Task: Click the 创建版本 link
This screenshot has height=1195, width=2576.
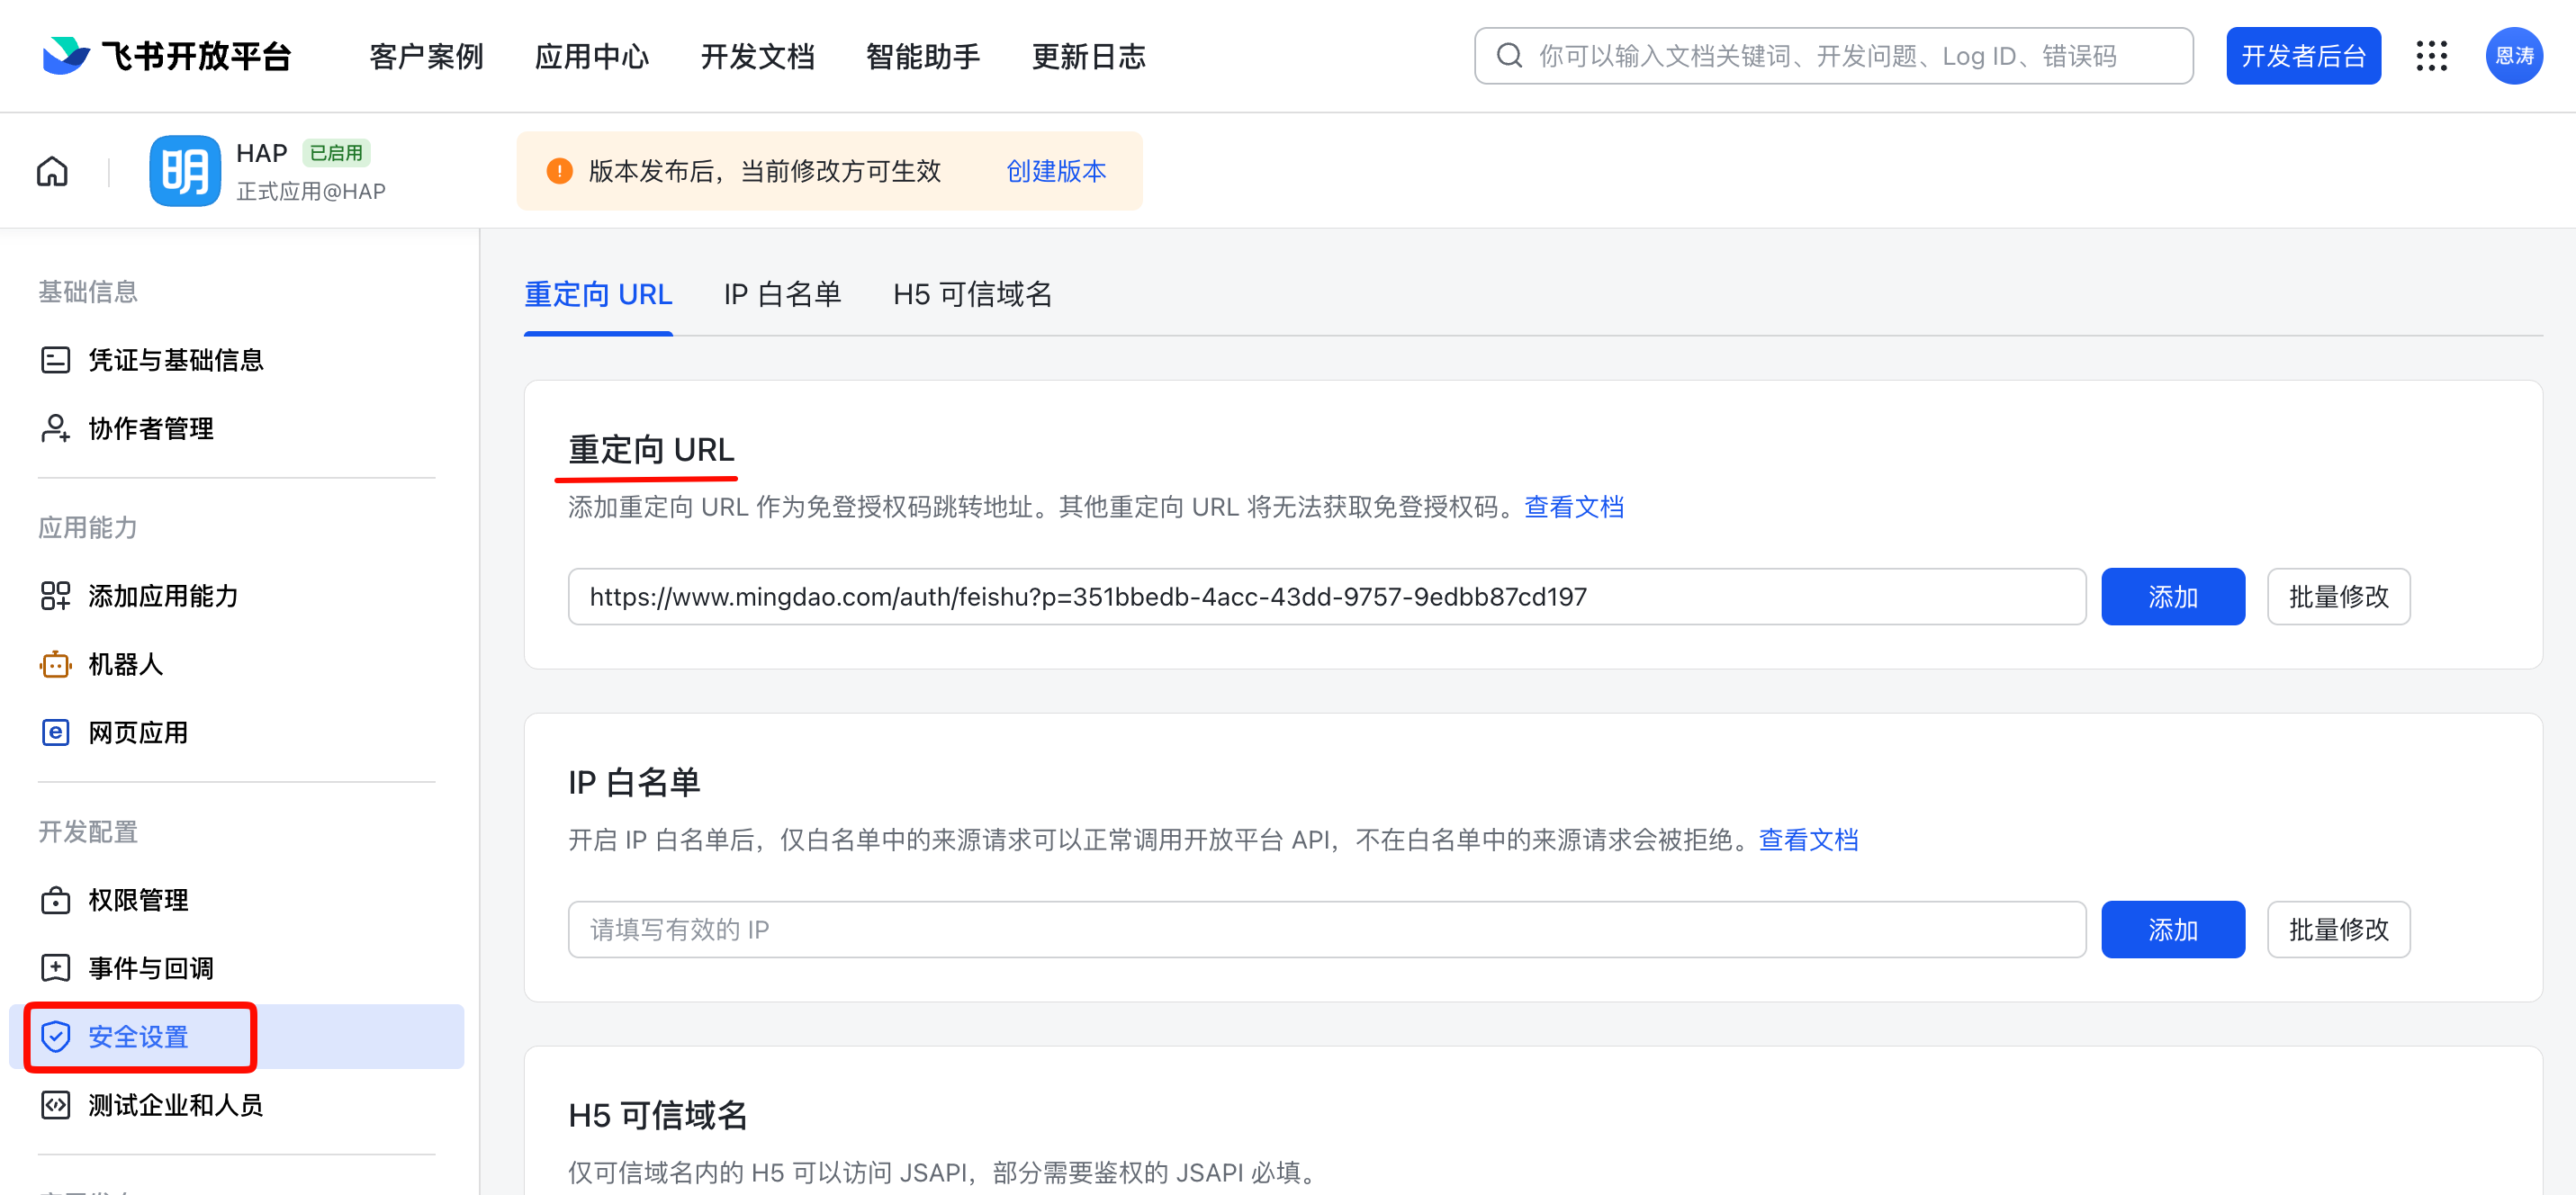Action: pyautogui.click(x=1056, y=171)
